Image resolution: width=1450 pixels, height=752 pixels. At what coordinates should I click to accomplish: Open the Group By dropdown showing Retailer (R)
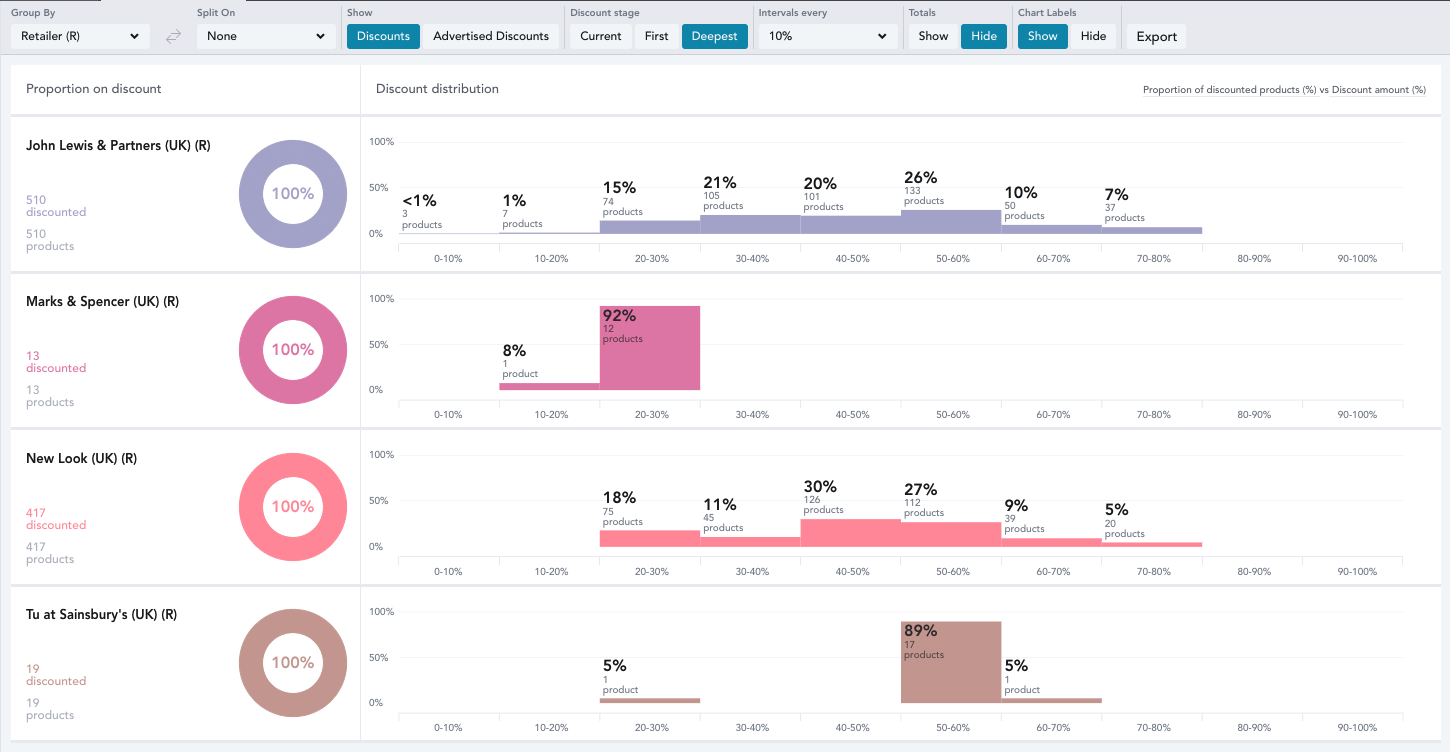[80, 37]
